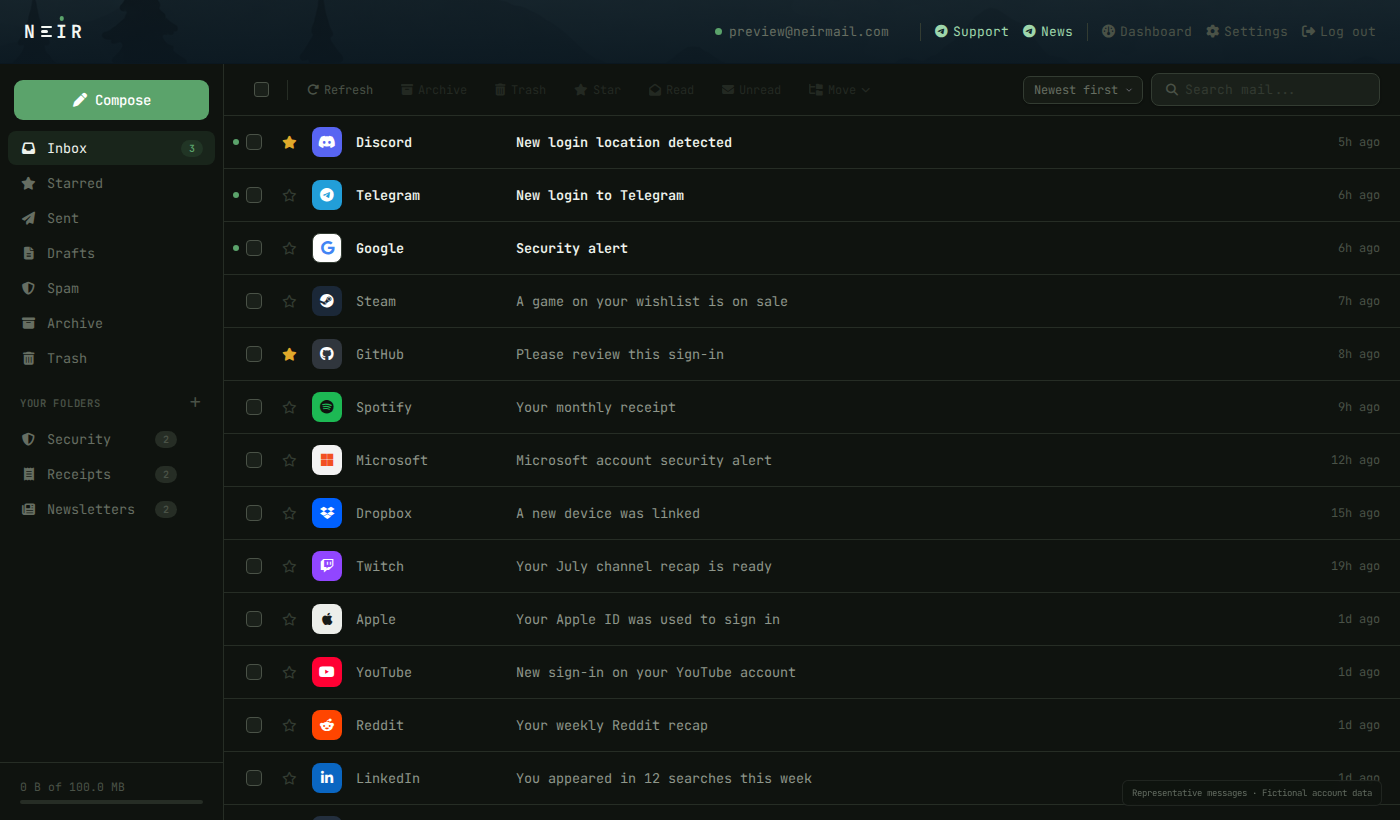Focus the Search mail input field

coord(1265,90)
